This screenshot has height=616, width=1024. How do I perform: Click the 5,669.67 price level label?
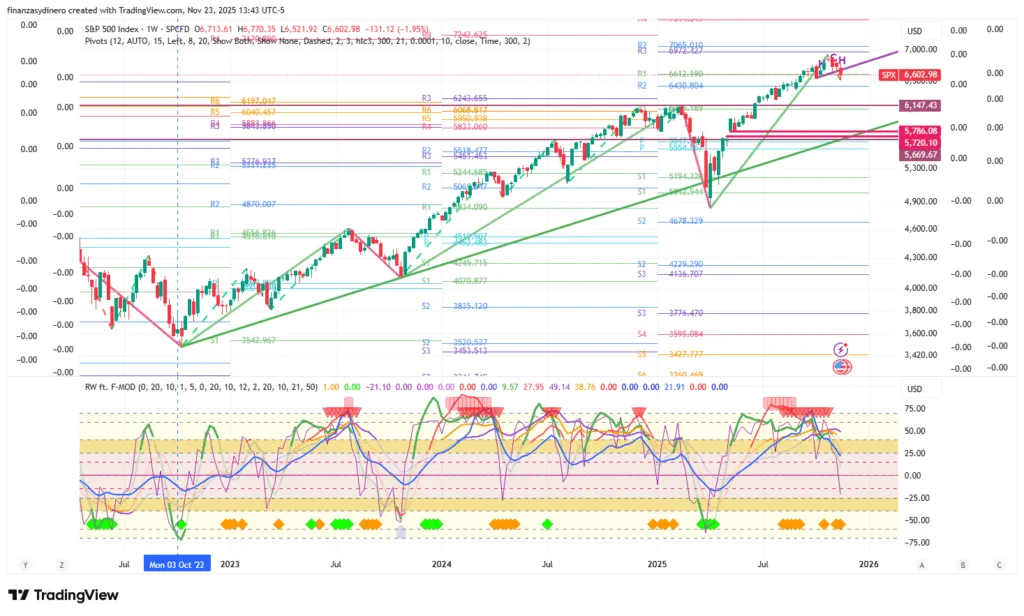919,155
